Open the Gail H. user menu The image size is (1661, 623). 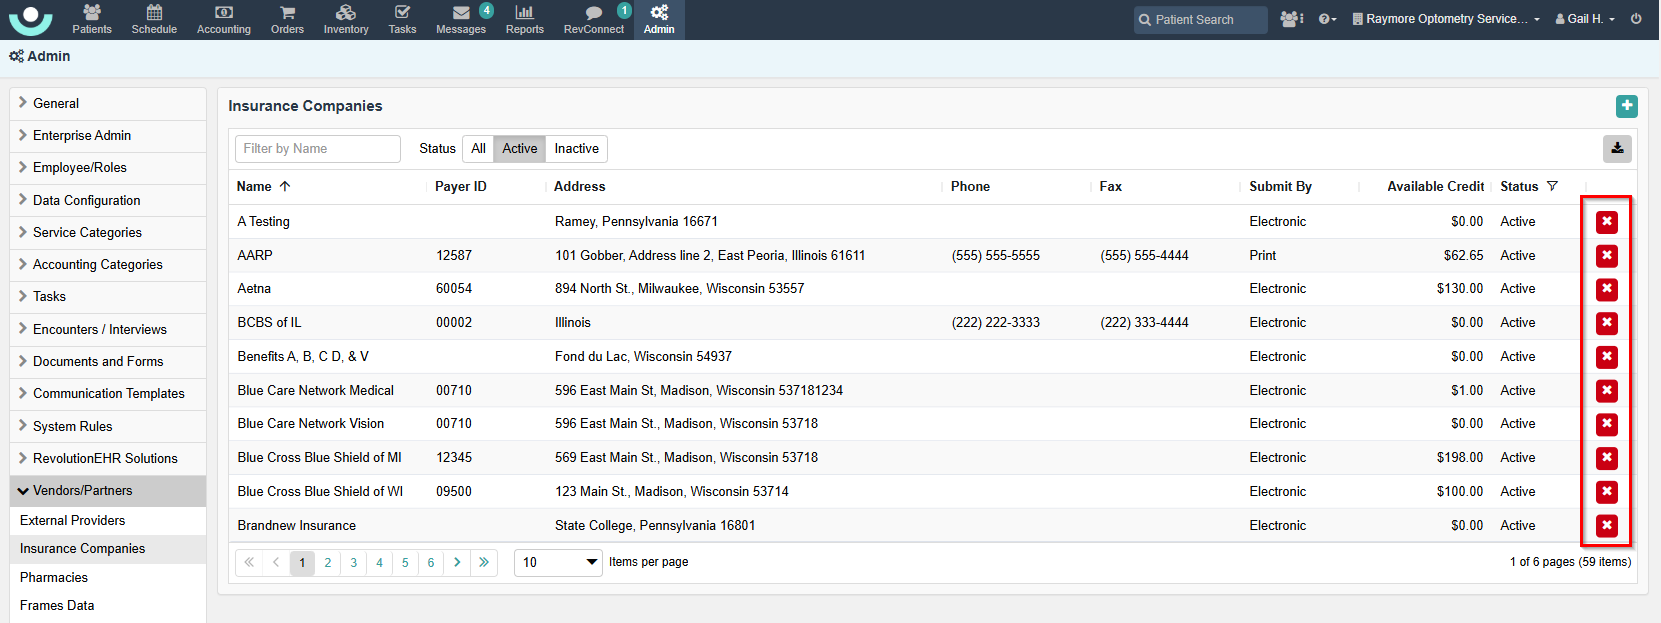click(1585, 19)
